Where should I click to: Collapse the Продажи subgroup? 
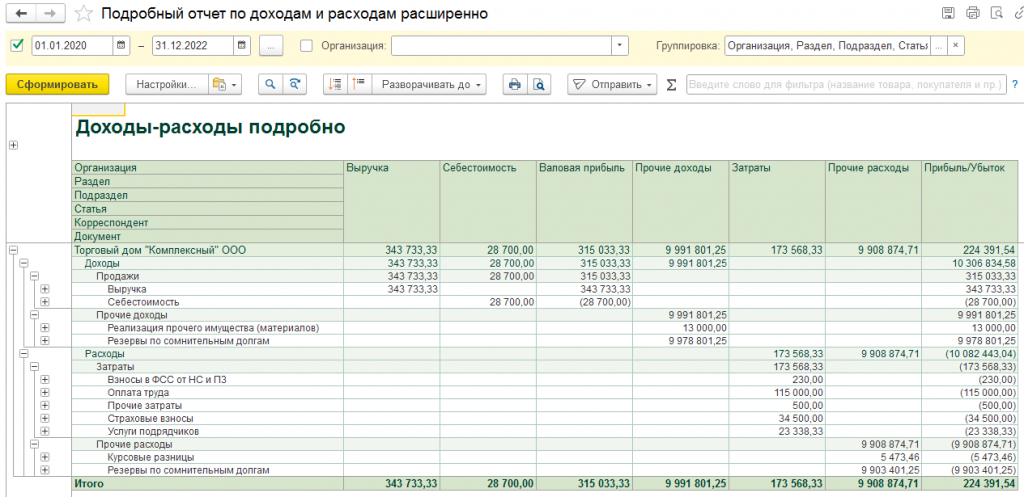tap(35, 276)
